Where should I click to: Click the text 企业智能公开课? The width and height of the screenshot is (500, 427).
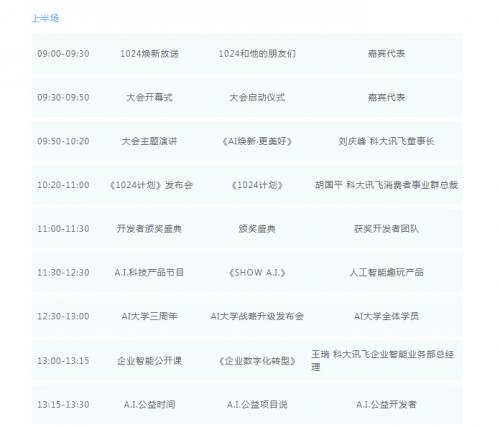click(x=149, y=361)
